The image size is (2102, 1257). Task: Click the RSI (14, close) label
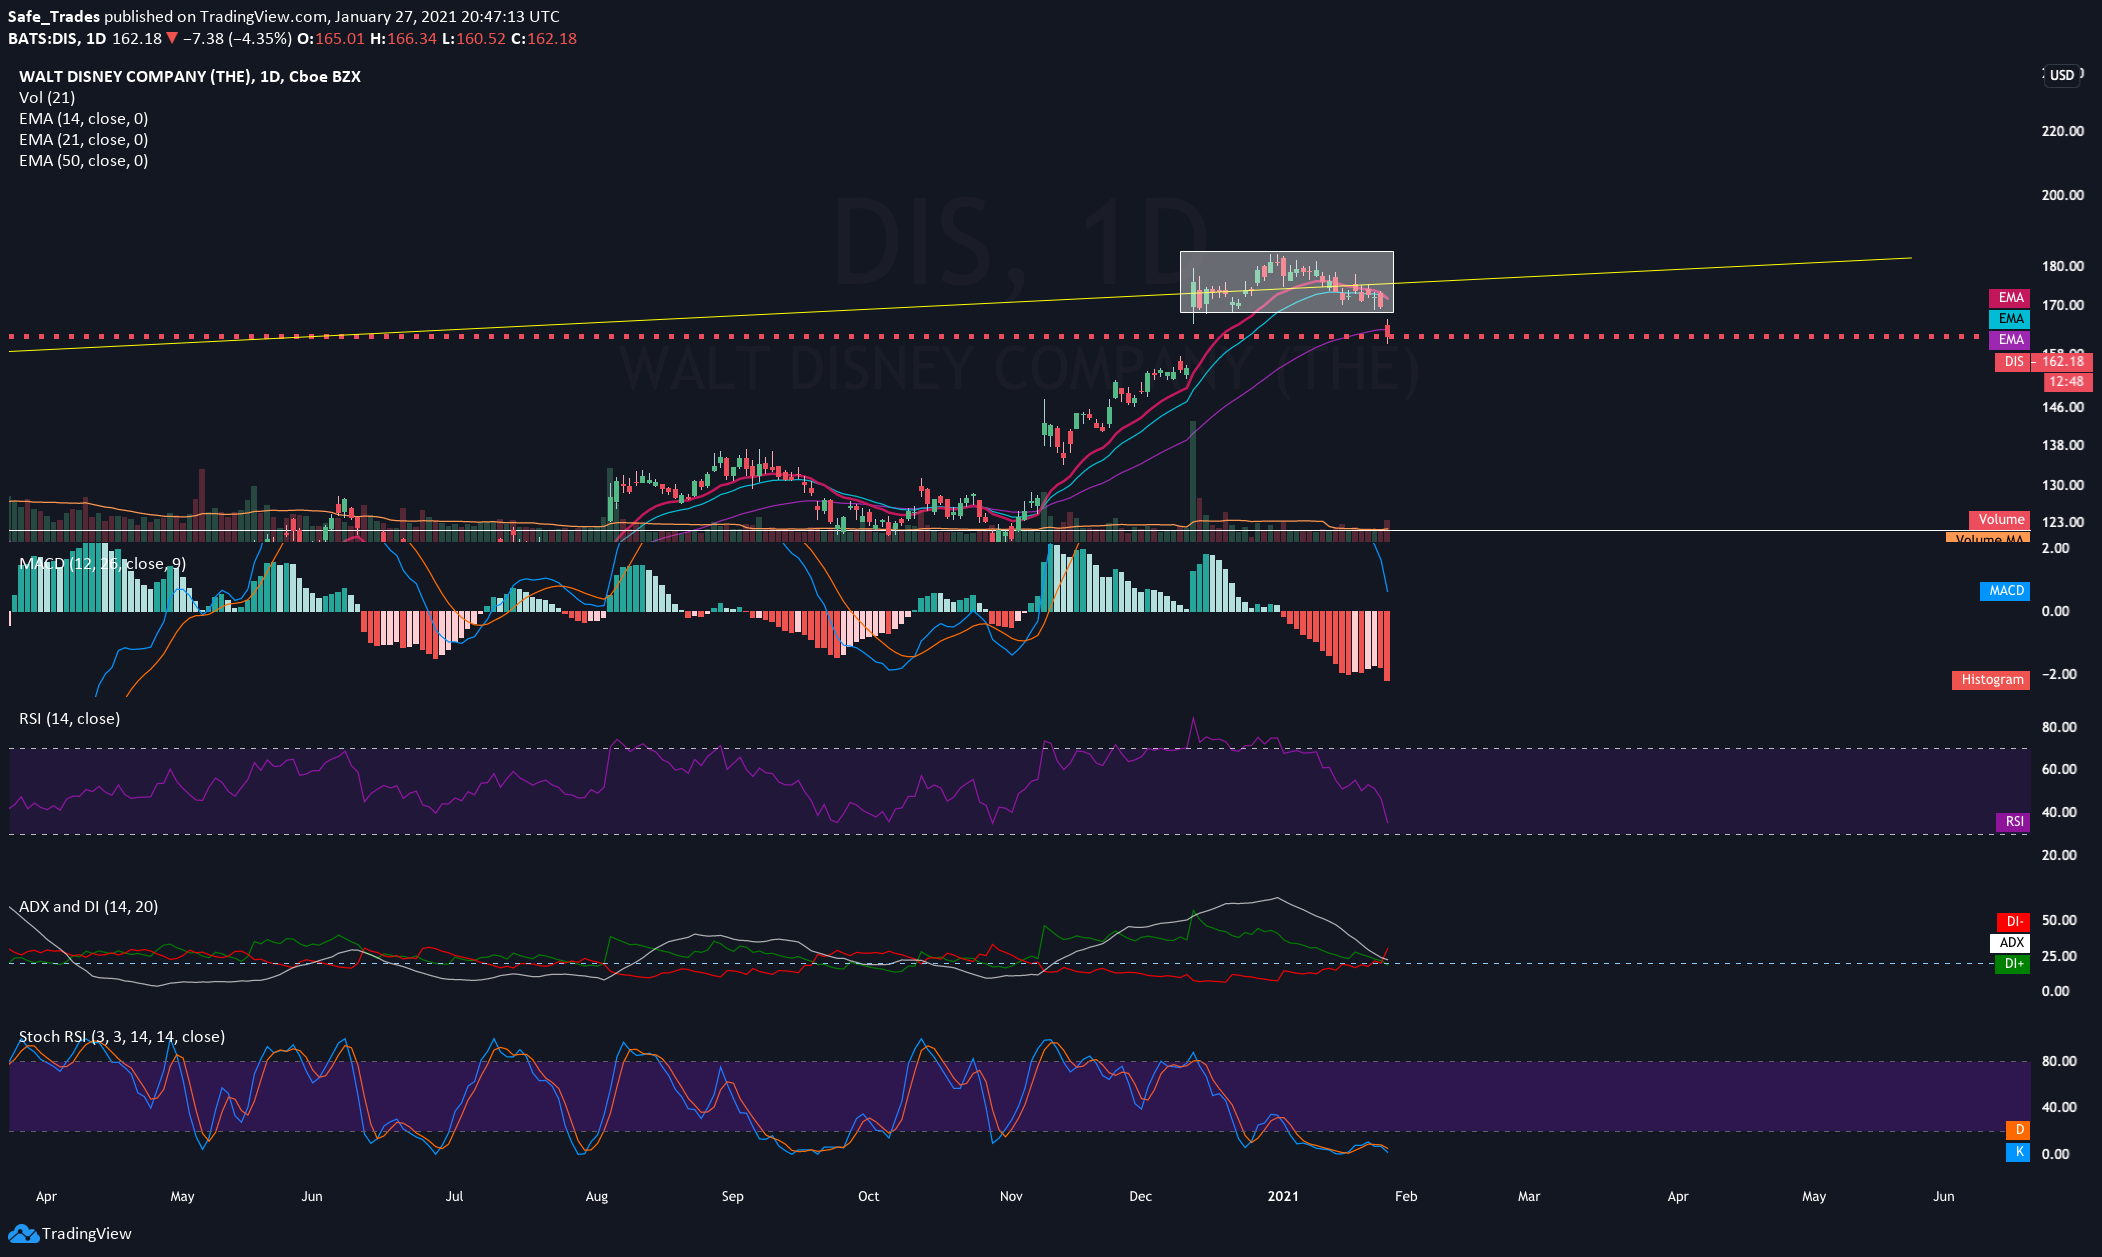pos(70,718)
